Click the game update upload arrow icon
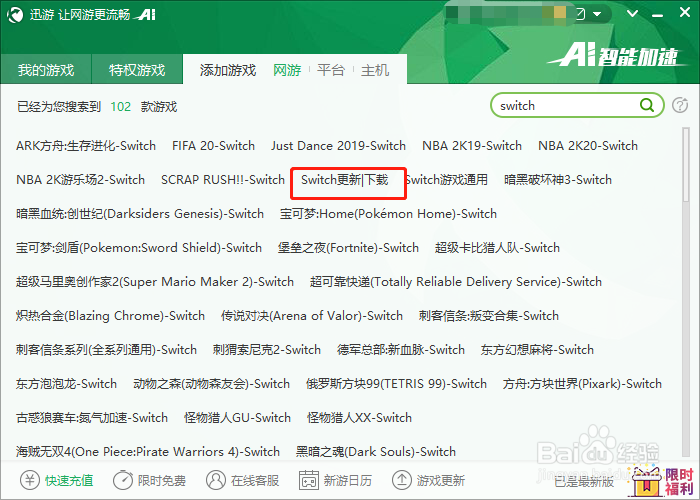The height and width of the screenshot is (500, 700). click(401, 480)
